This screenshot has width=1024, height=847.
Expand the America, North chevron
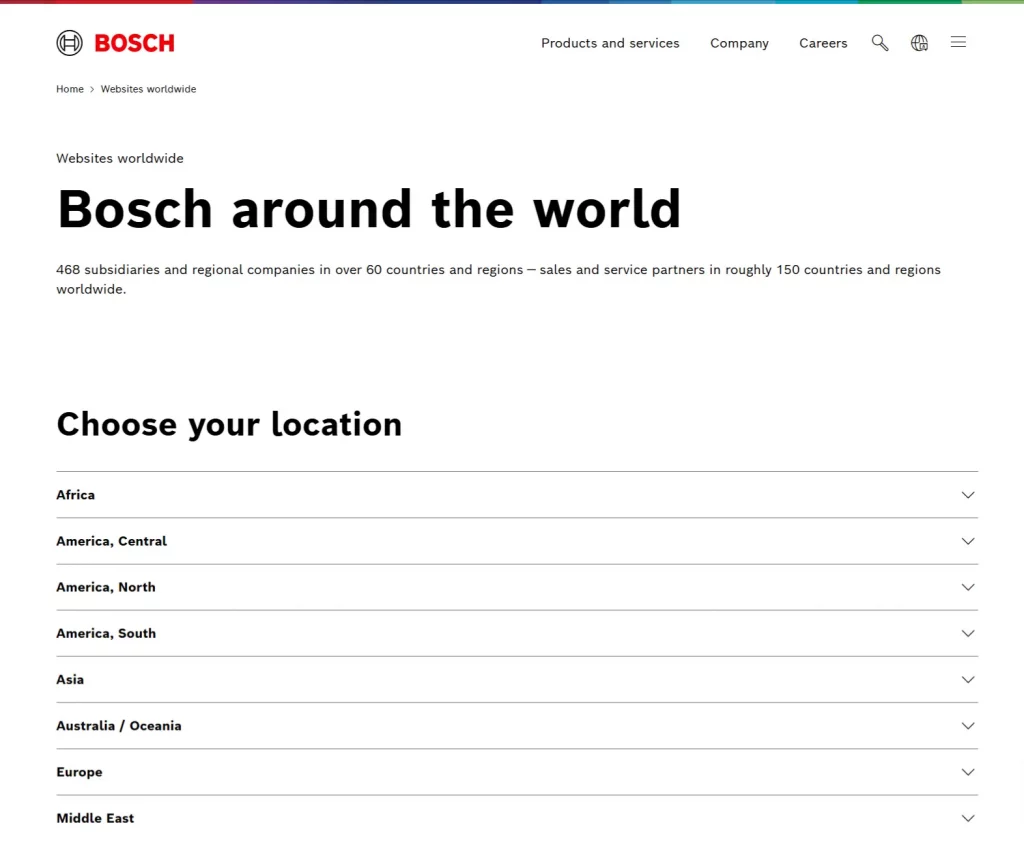(968, 587)
